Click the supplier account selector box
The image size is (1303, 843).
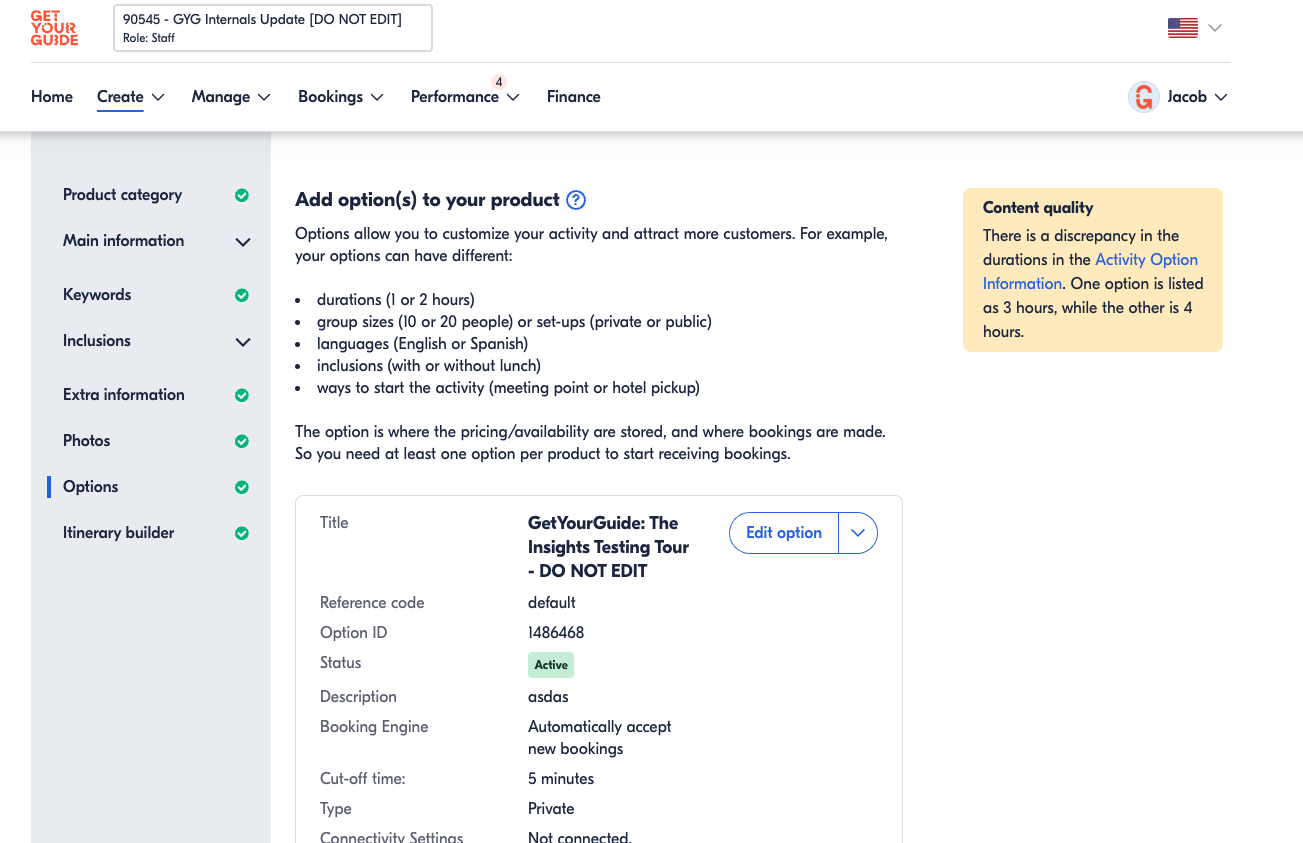(273, 28)
